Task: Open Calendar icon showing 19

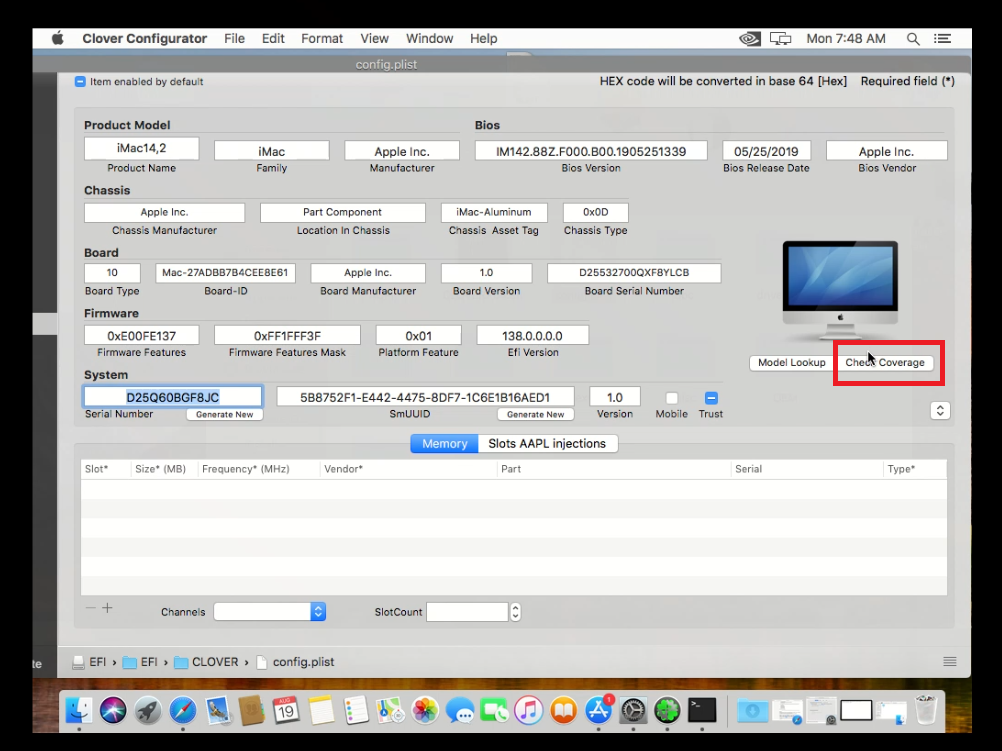Action: pos(286,710)
